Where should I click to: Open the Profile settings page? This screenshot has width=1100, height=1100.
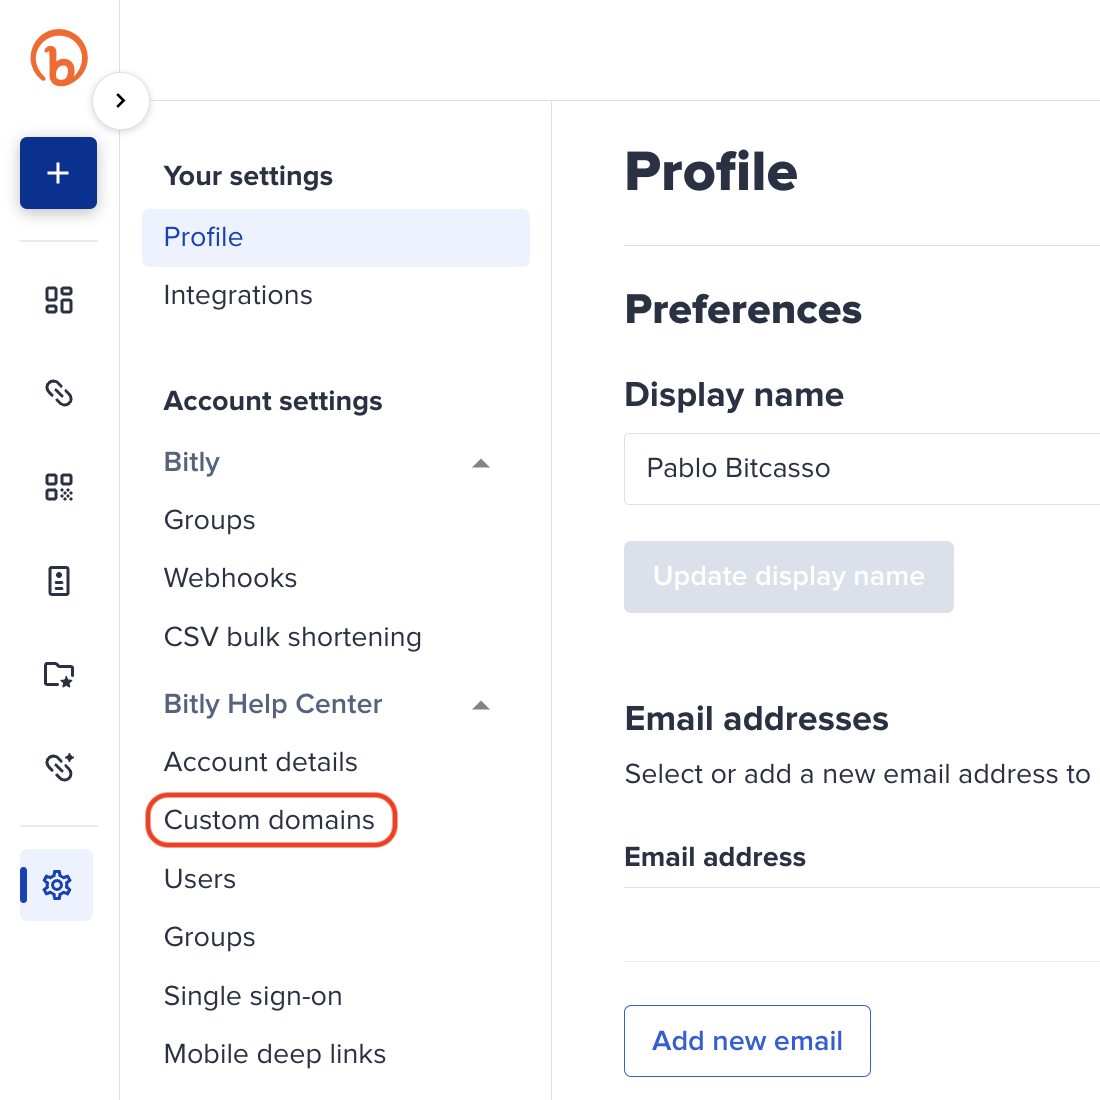coord(203,237)
